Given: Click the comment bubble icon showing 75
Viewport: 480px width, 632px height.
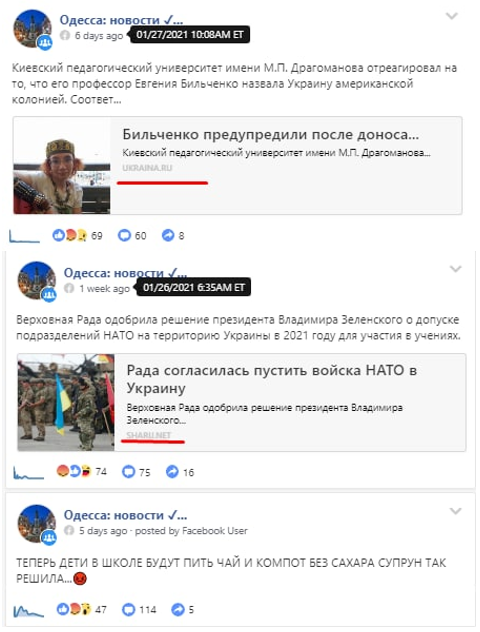Looking at the screenshot, I should (128, 472).
